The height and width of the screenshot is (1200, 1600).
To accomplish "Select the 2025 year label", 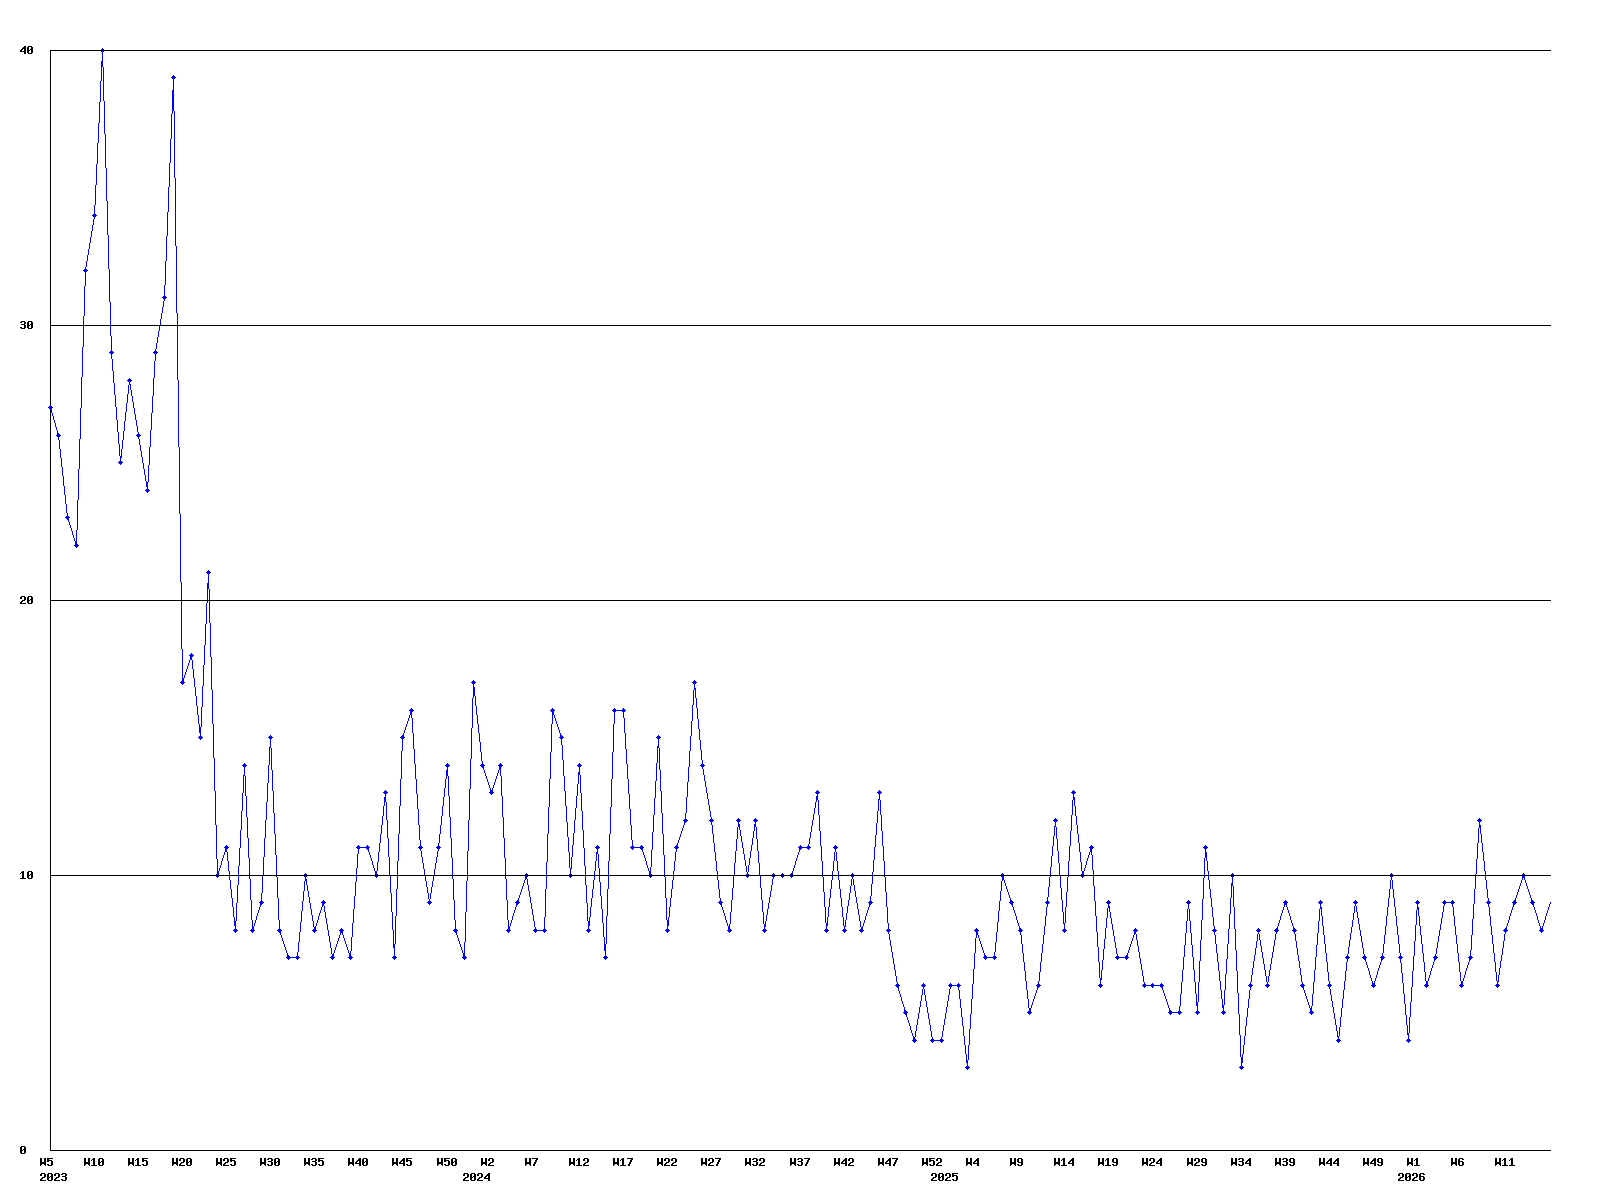I will (x=944, y=1177).
